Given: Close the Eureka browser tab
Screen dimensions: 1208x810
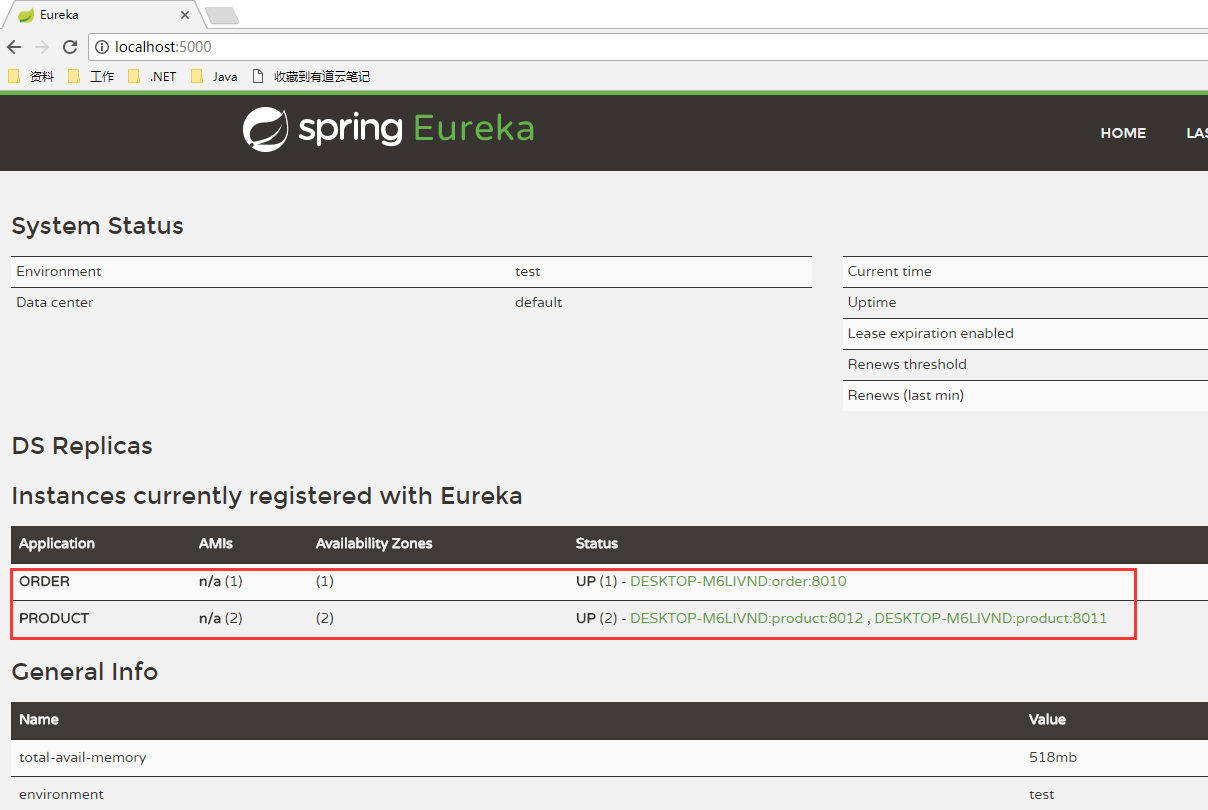Looking at the screenshot, I should coord(185,15).
